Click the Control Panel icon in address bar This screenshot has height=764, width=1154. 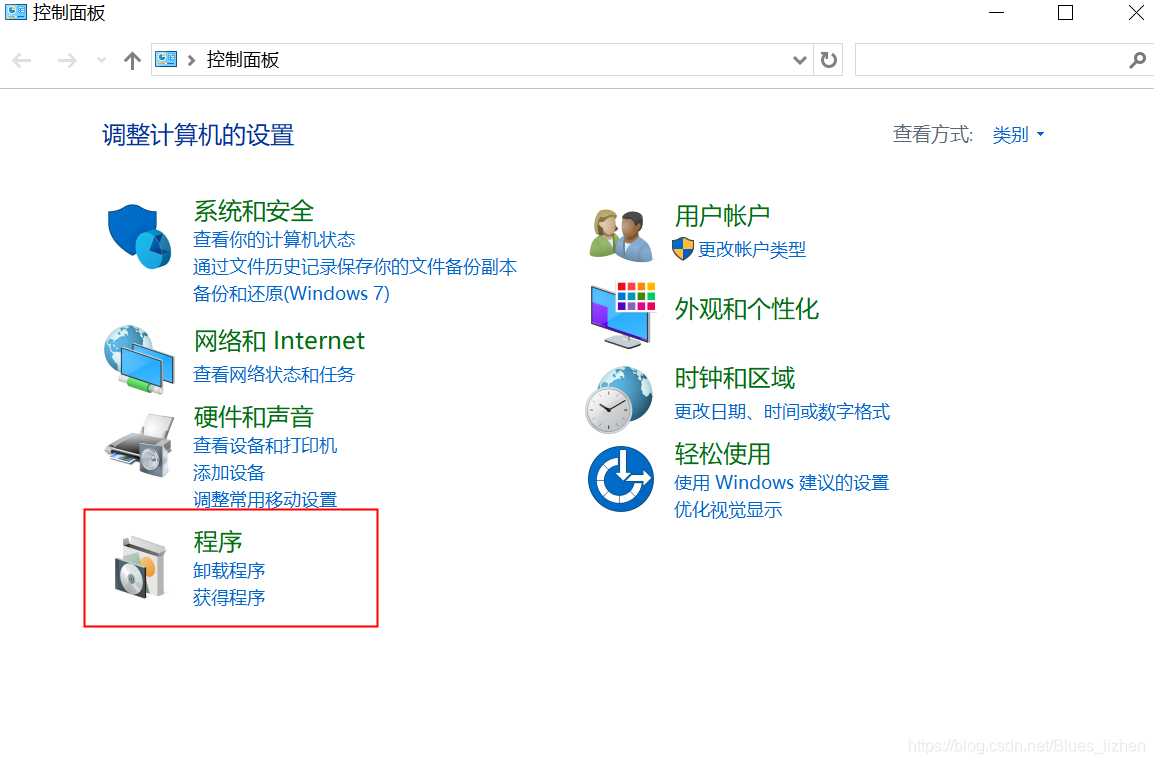166,59
